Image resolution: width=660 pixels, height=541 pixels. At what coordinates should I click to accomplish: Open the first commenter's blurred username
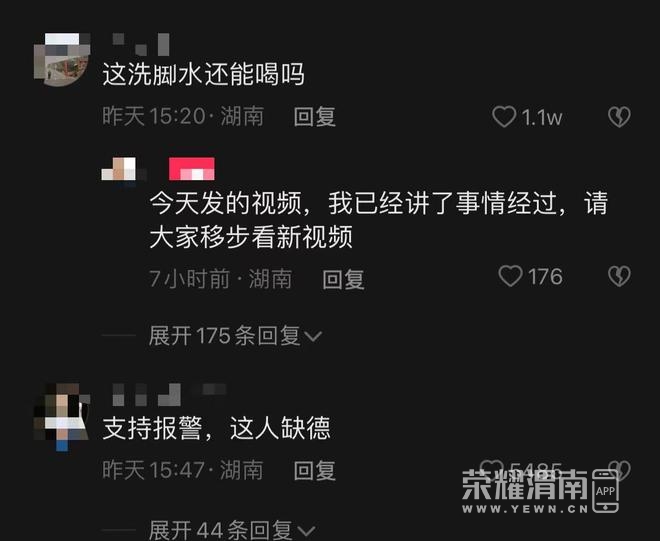click(x=141, y=45)
